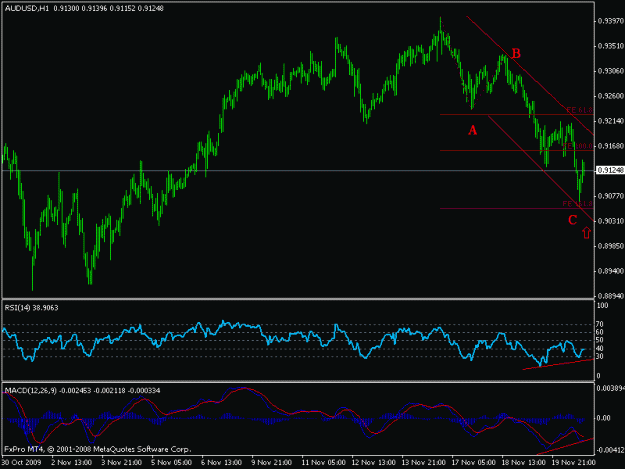Click the MACD scale value -0.00412

[x=610, y=450]
